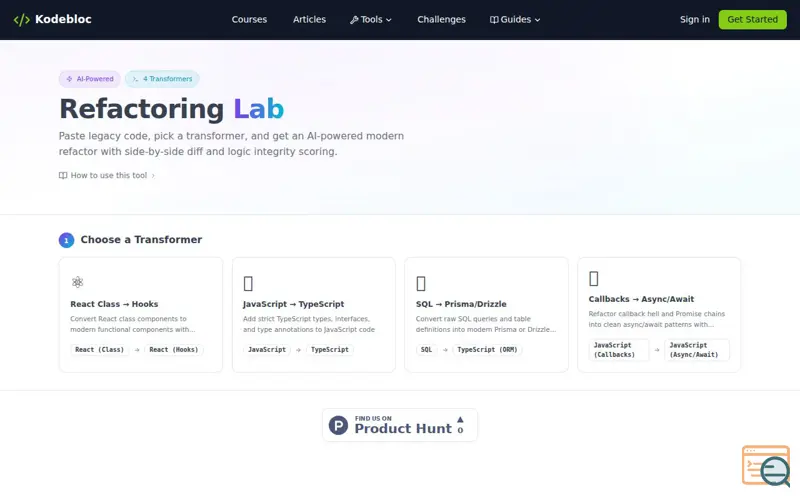Click the 4 Transformers badge

162,79
